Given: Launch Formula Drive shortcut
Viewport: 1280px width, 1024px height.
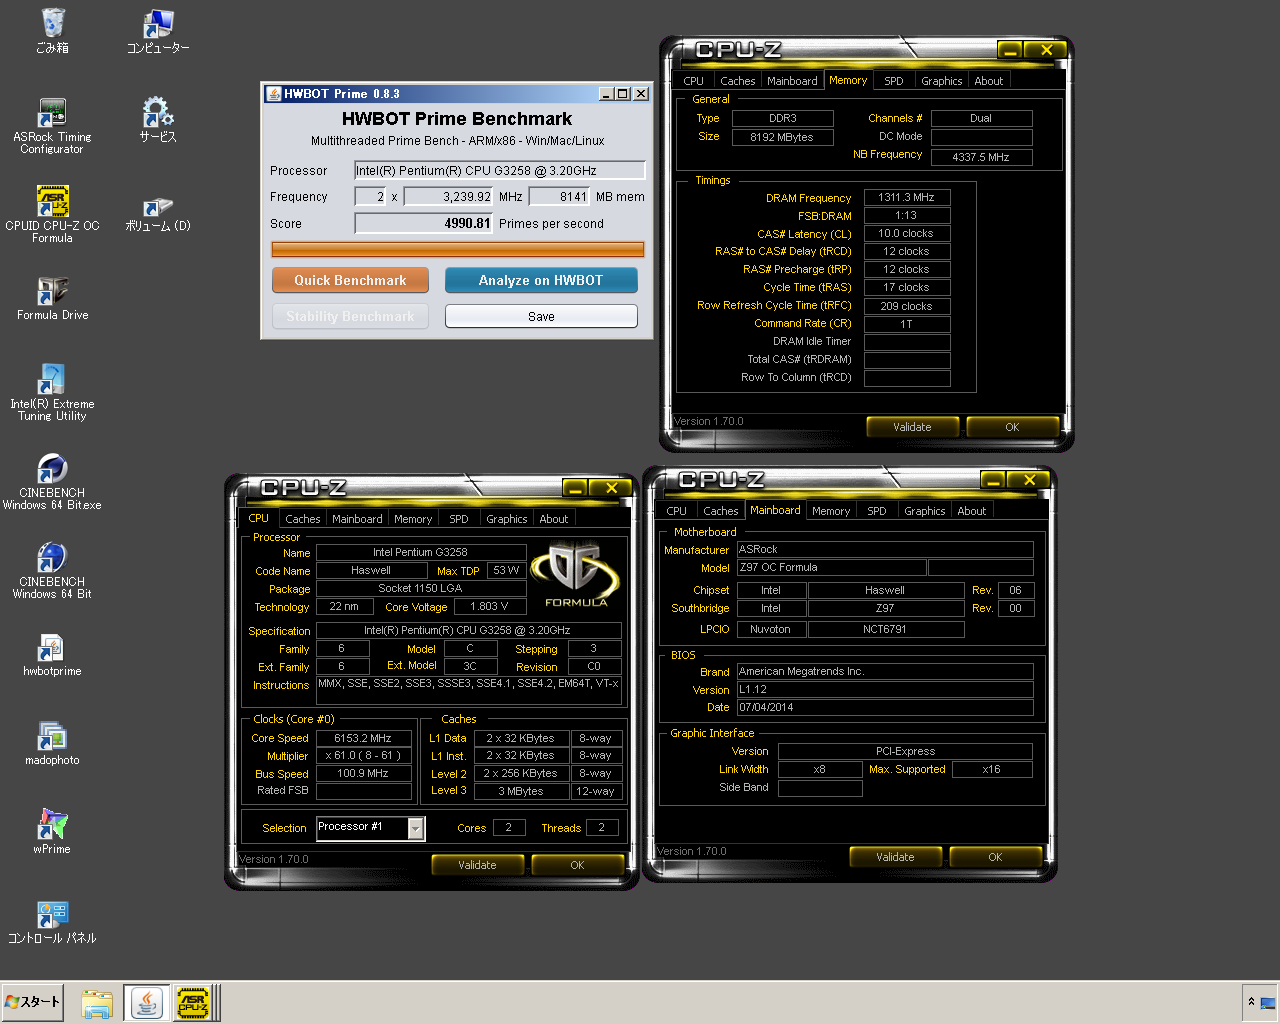Looking at the screenshot, I should (x=52, y=298).
